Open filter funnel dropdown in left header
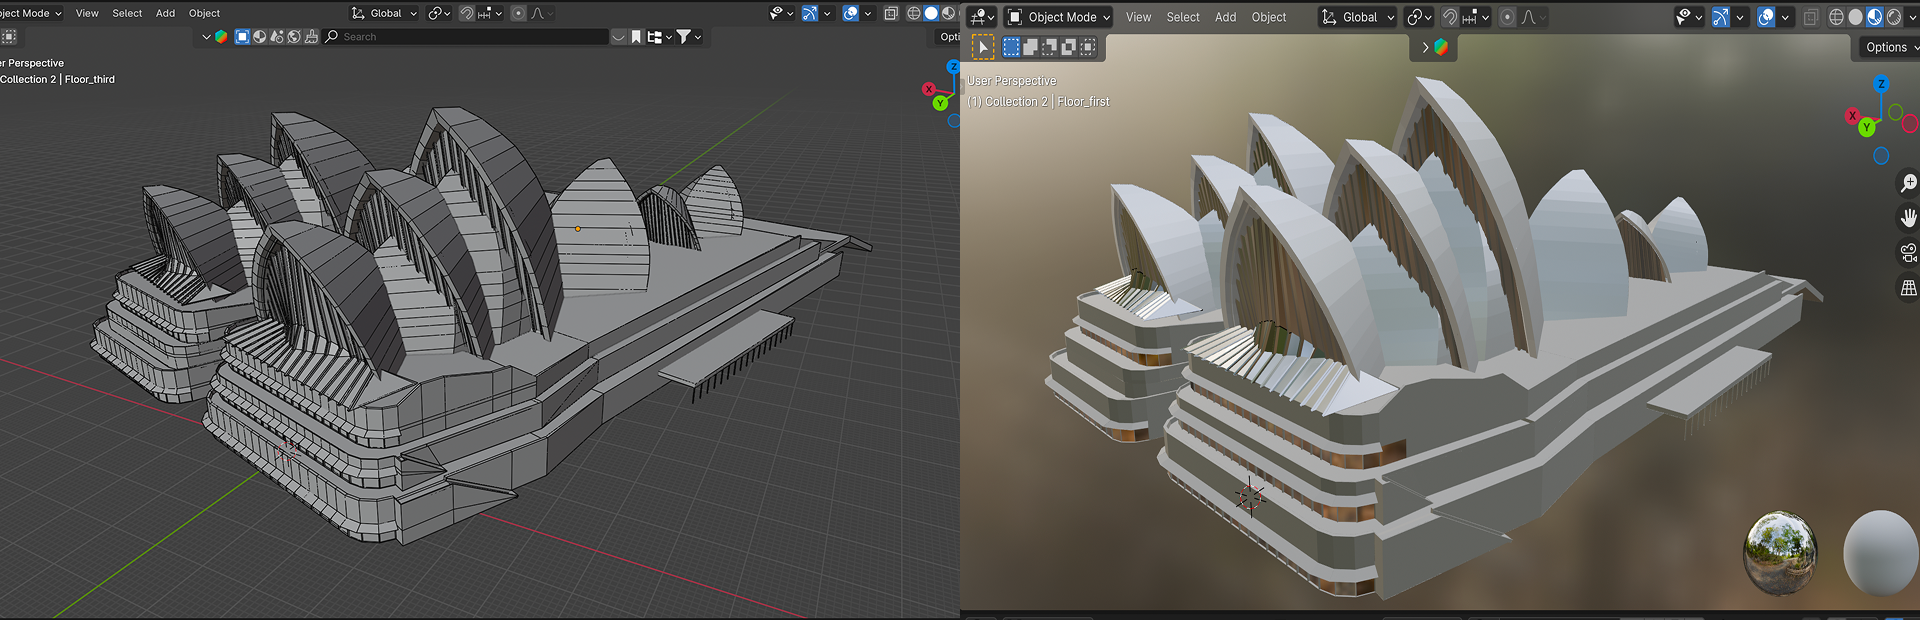Screen dimensions: 1920x620 (x=689, y=37)
